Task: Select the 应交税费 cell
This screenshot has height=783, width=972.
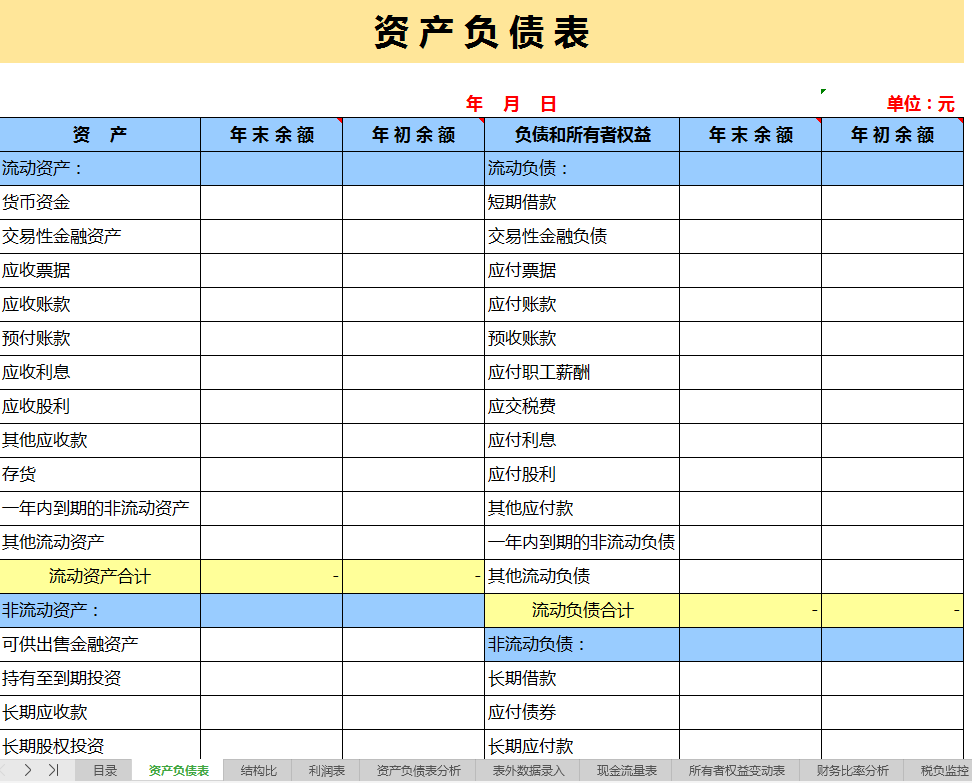Action: click(582, 407)
